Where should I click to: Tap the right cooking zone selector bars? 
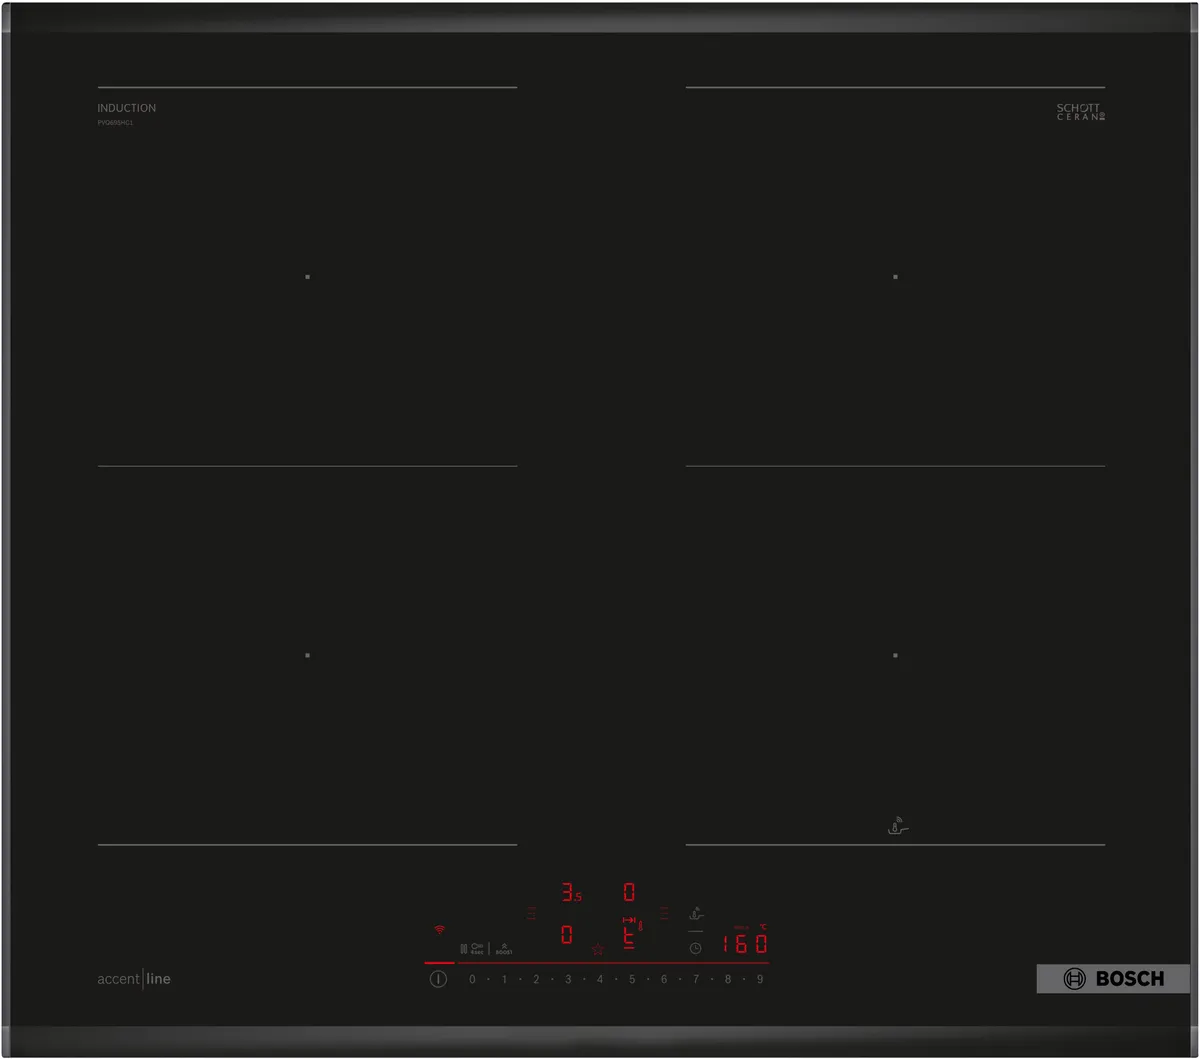tap(663, 913)
